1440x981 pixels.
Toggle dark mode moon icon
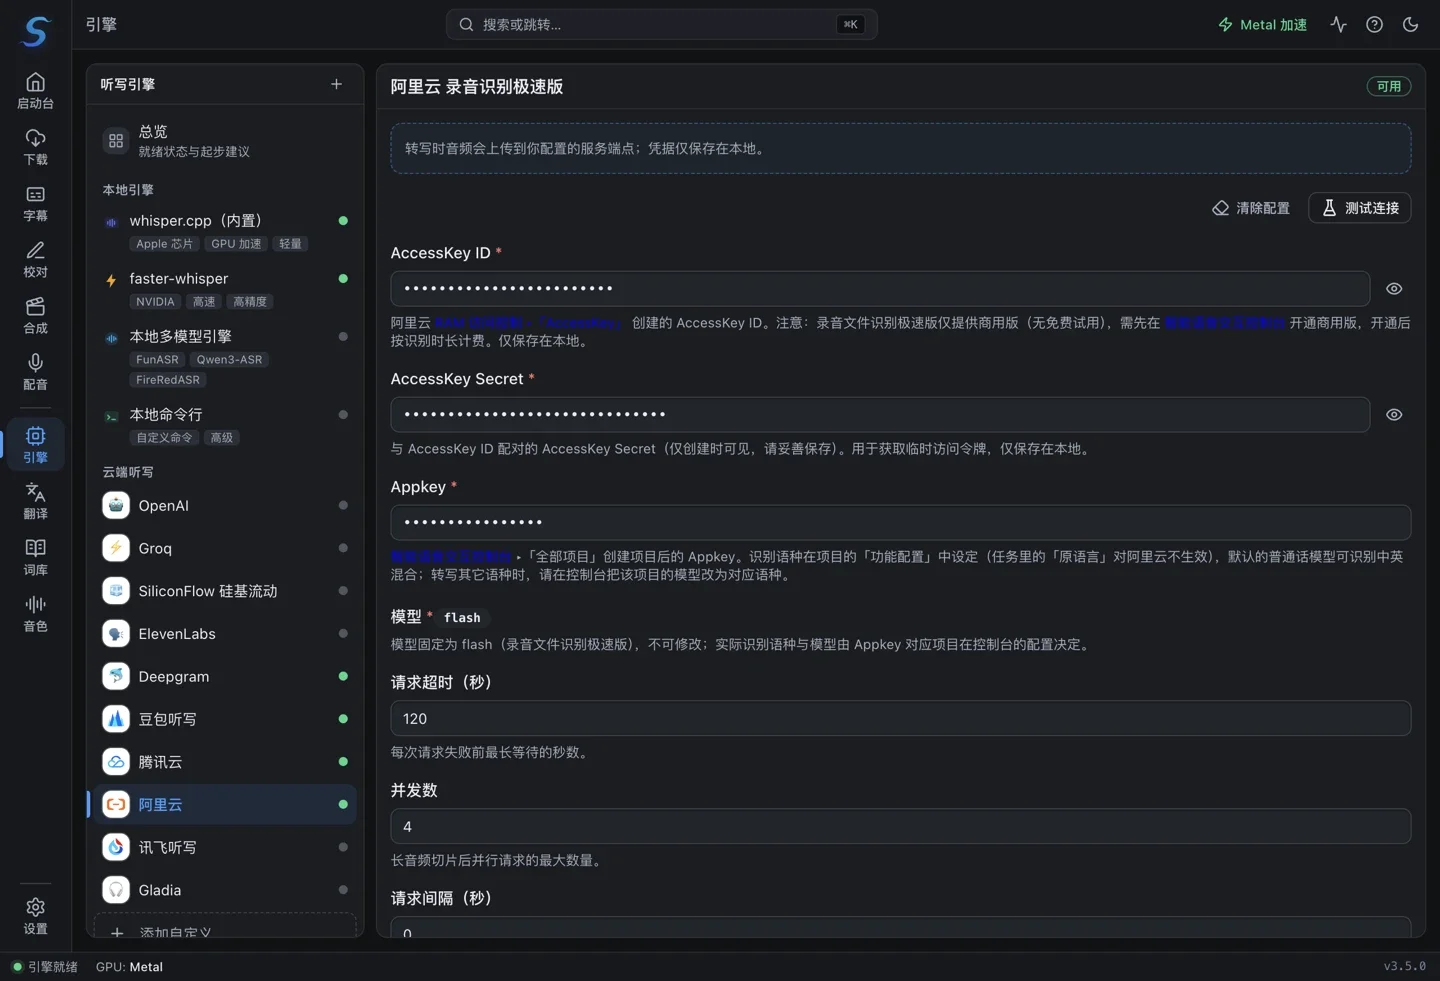tap(1410, 24)
